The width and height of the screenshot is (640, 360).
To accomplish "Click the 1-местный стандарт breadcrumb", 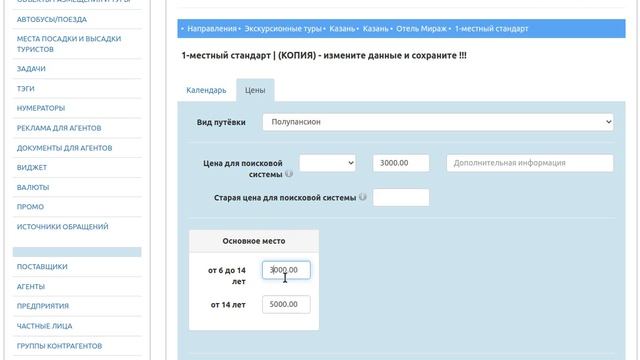I will 491,29.
